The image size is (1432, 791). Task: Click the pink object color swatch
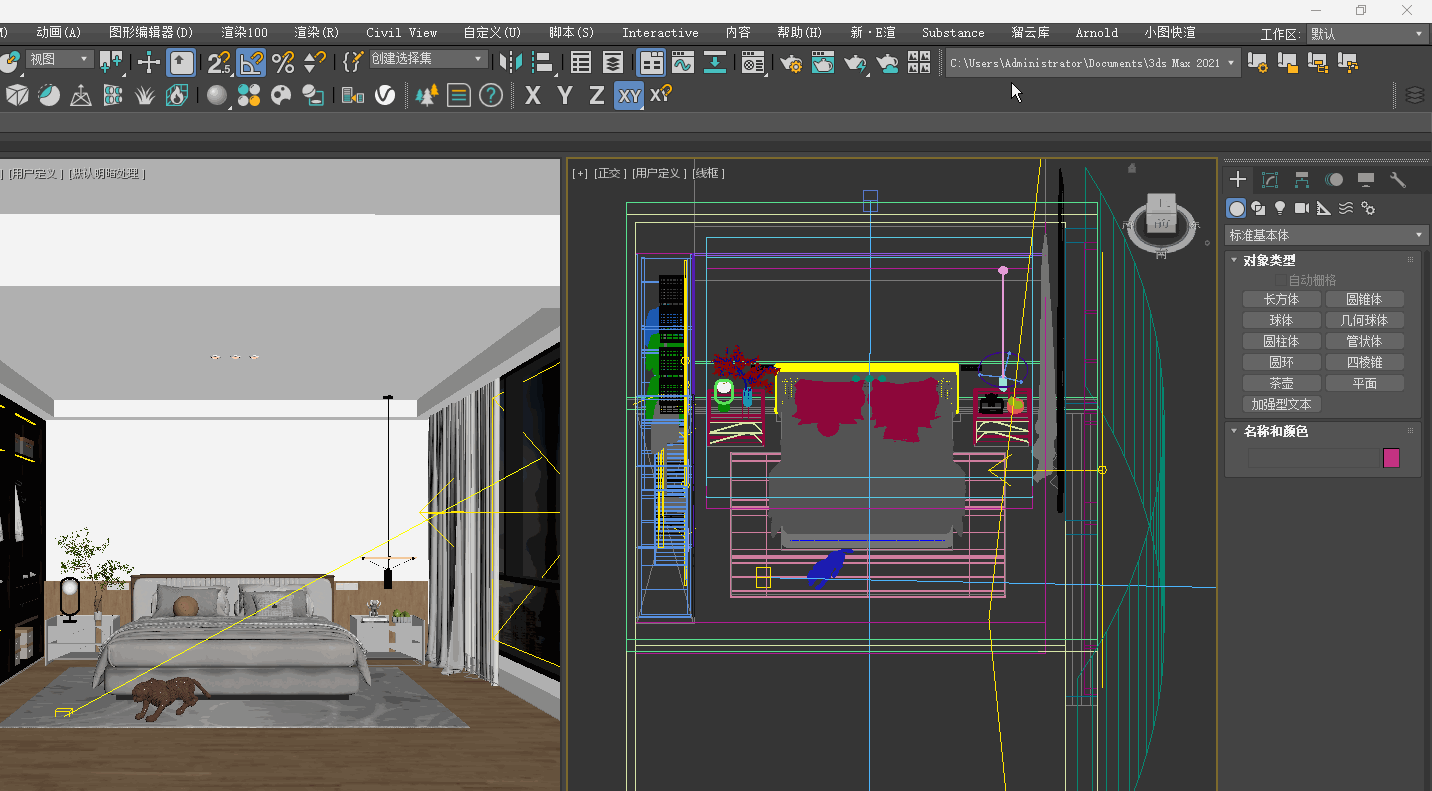coord(1391,458)
